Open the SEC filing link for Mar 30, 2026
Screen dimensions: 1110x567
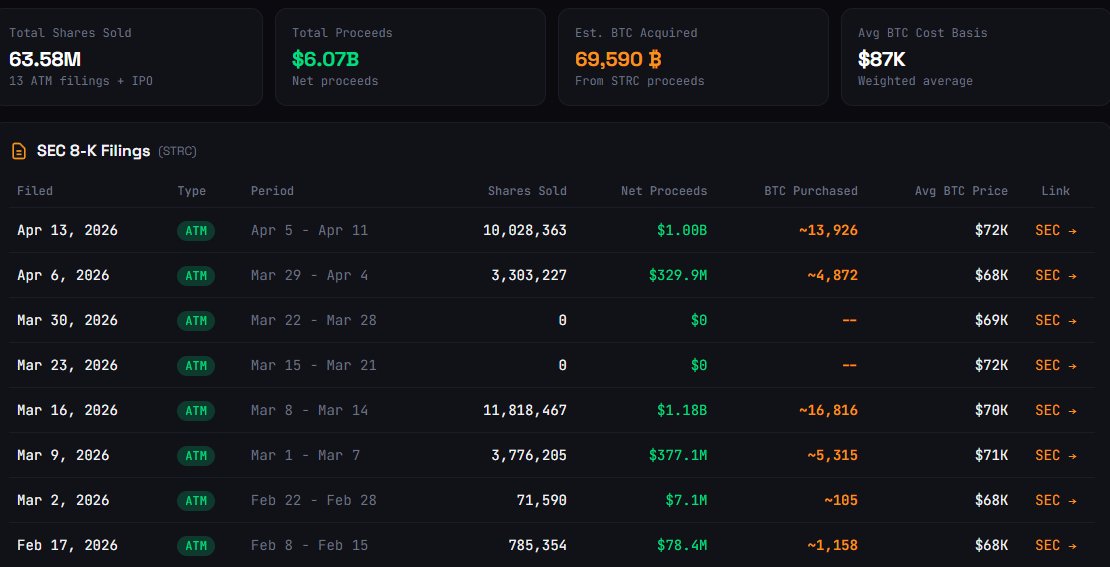pyautogui.click(x=1055, y=320)
